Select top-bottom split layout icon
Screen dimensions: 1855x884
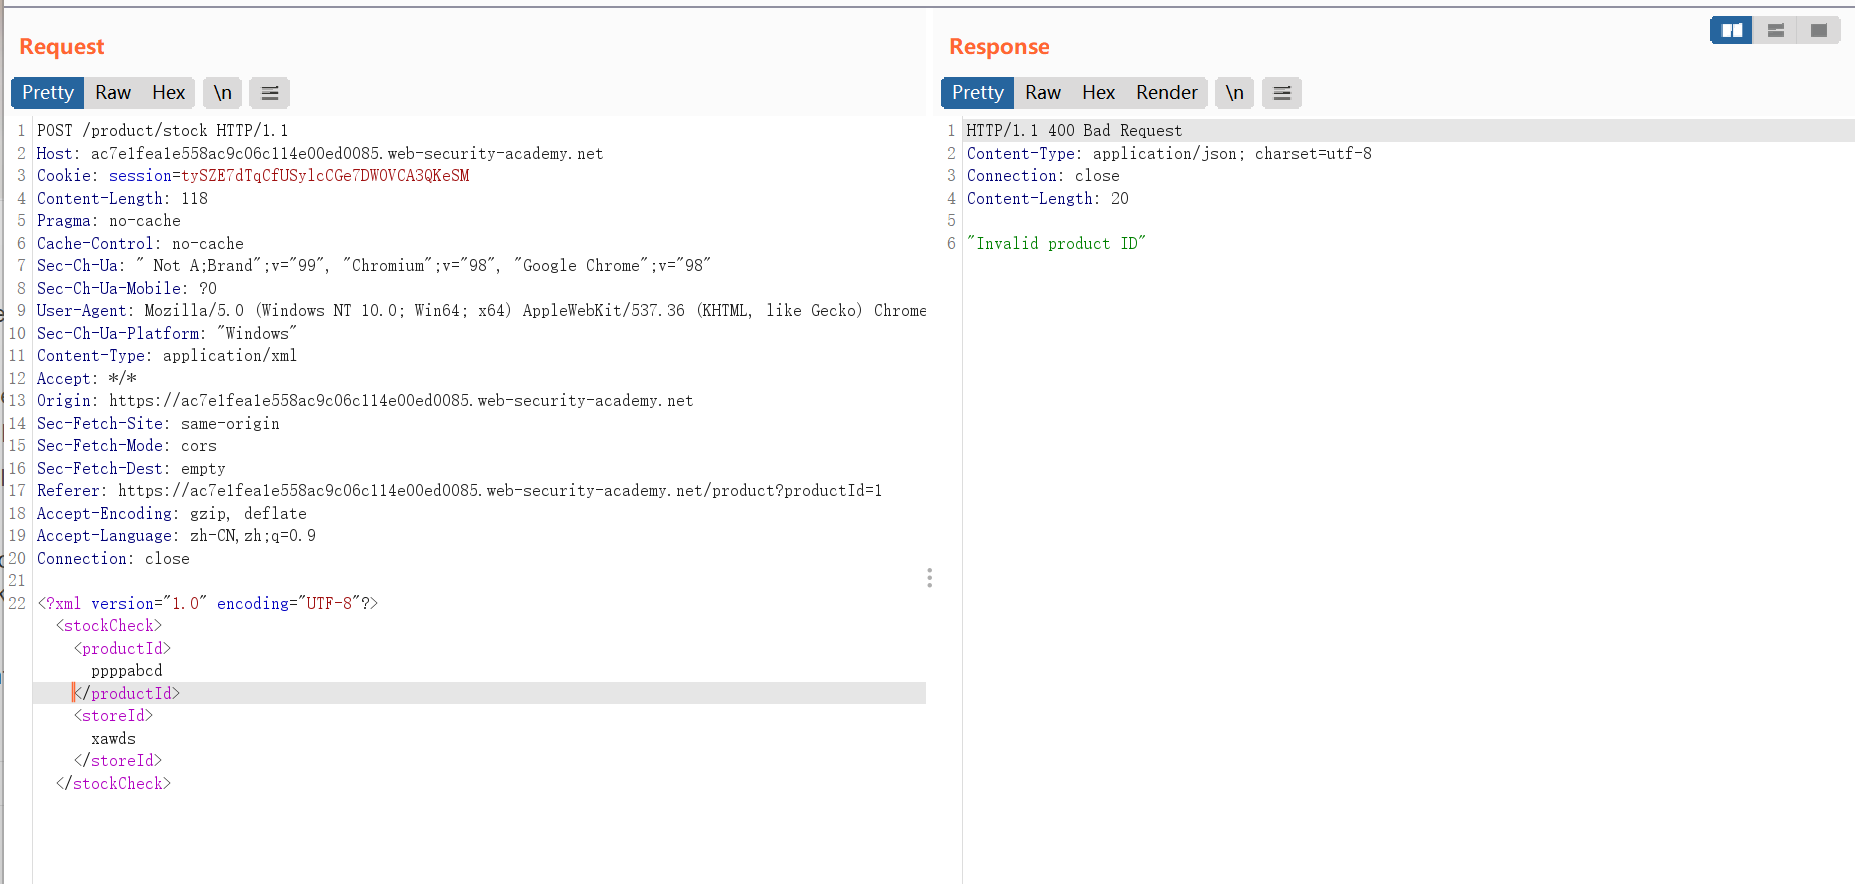click(x=1775, y=31)
